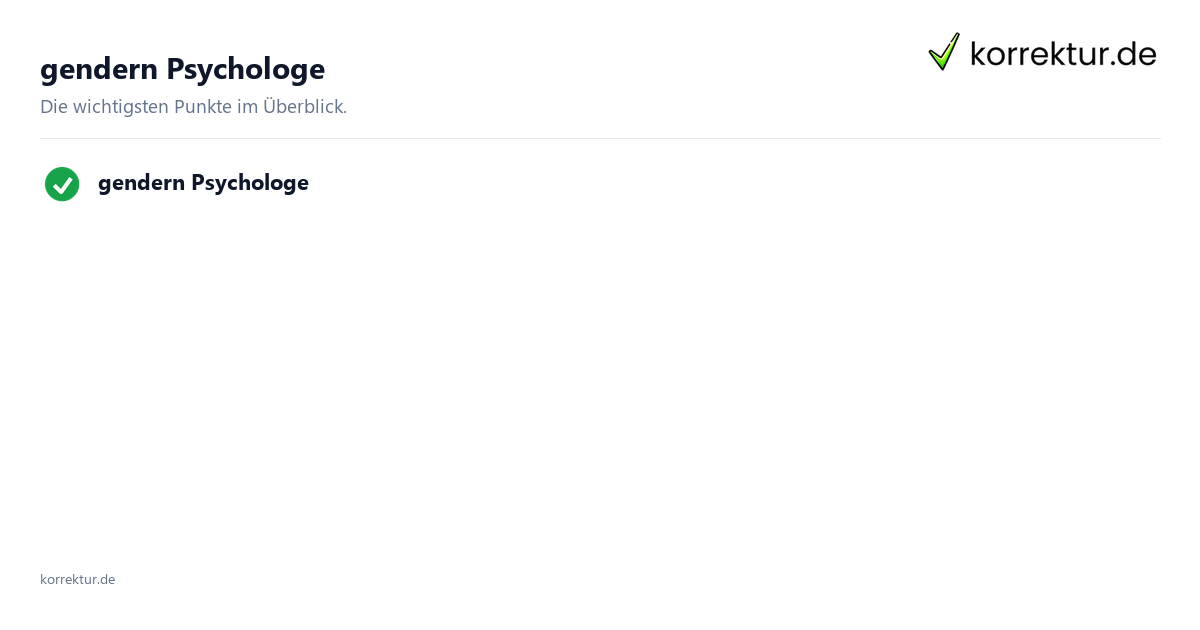Click the words Die wichtigsten in the subtitle
This screenshot has height=630, width=1200.
click(x=105, y=106)
